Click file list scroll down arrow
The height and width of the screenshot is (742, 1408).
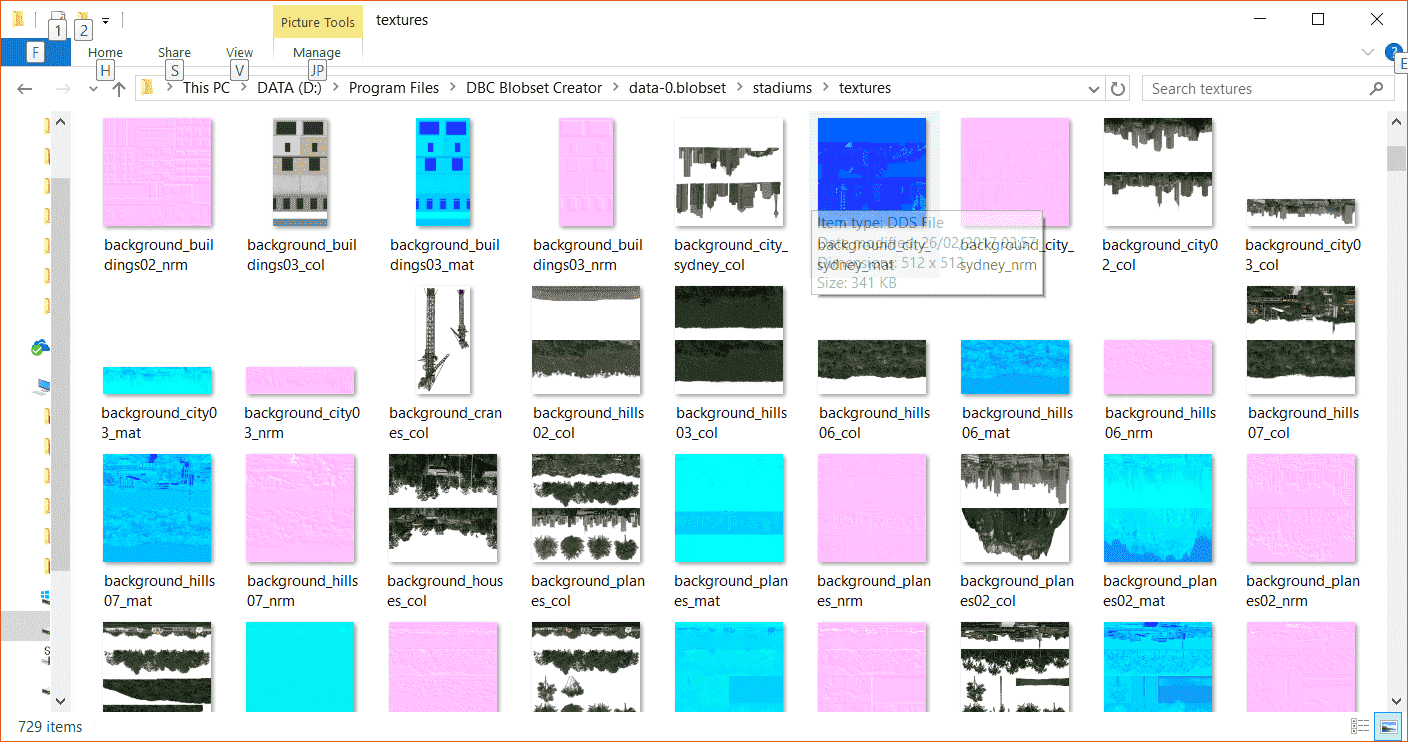tap(1397, 701)
